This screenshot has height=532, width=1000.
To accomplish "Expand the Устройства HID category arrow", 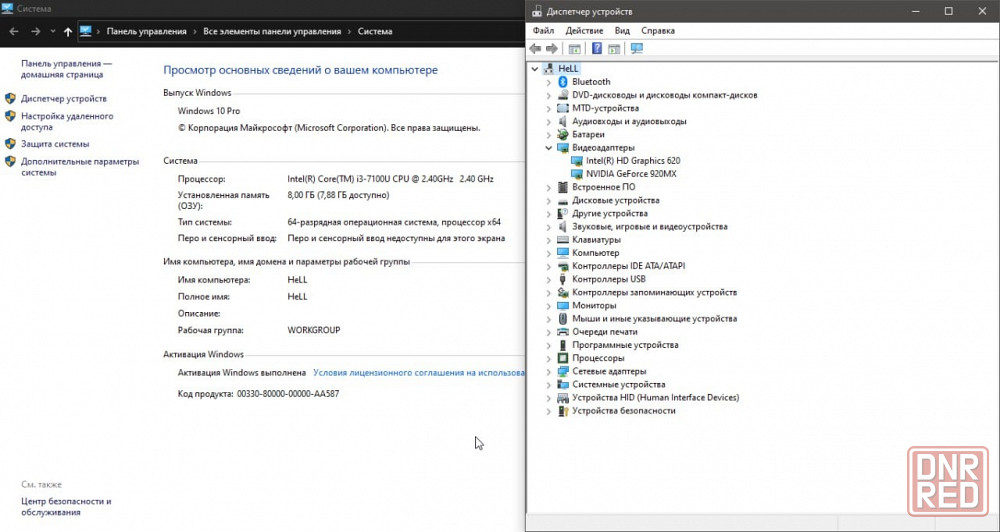I will point(548,398).
